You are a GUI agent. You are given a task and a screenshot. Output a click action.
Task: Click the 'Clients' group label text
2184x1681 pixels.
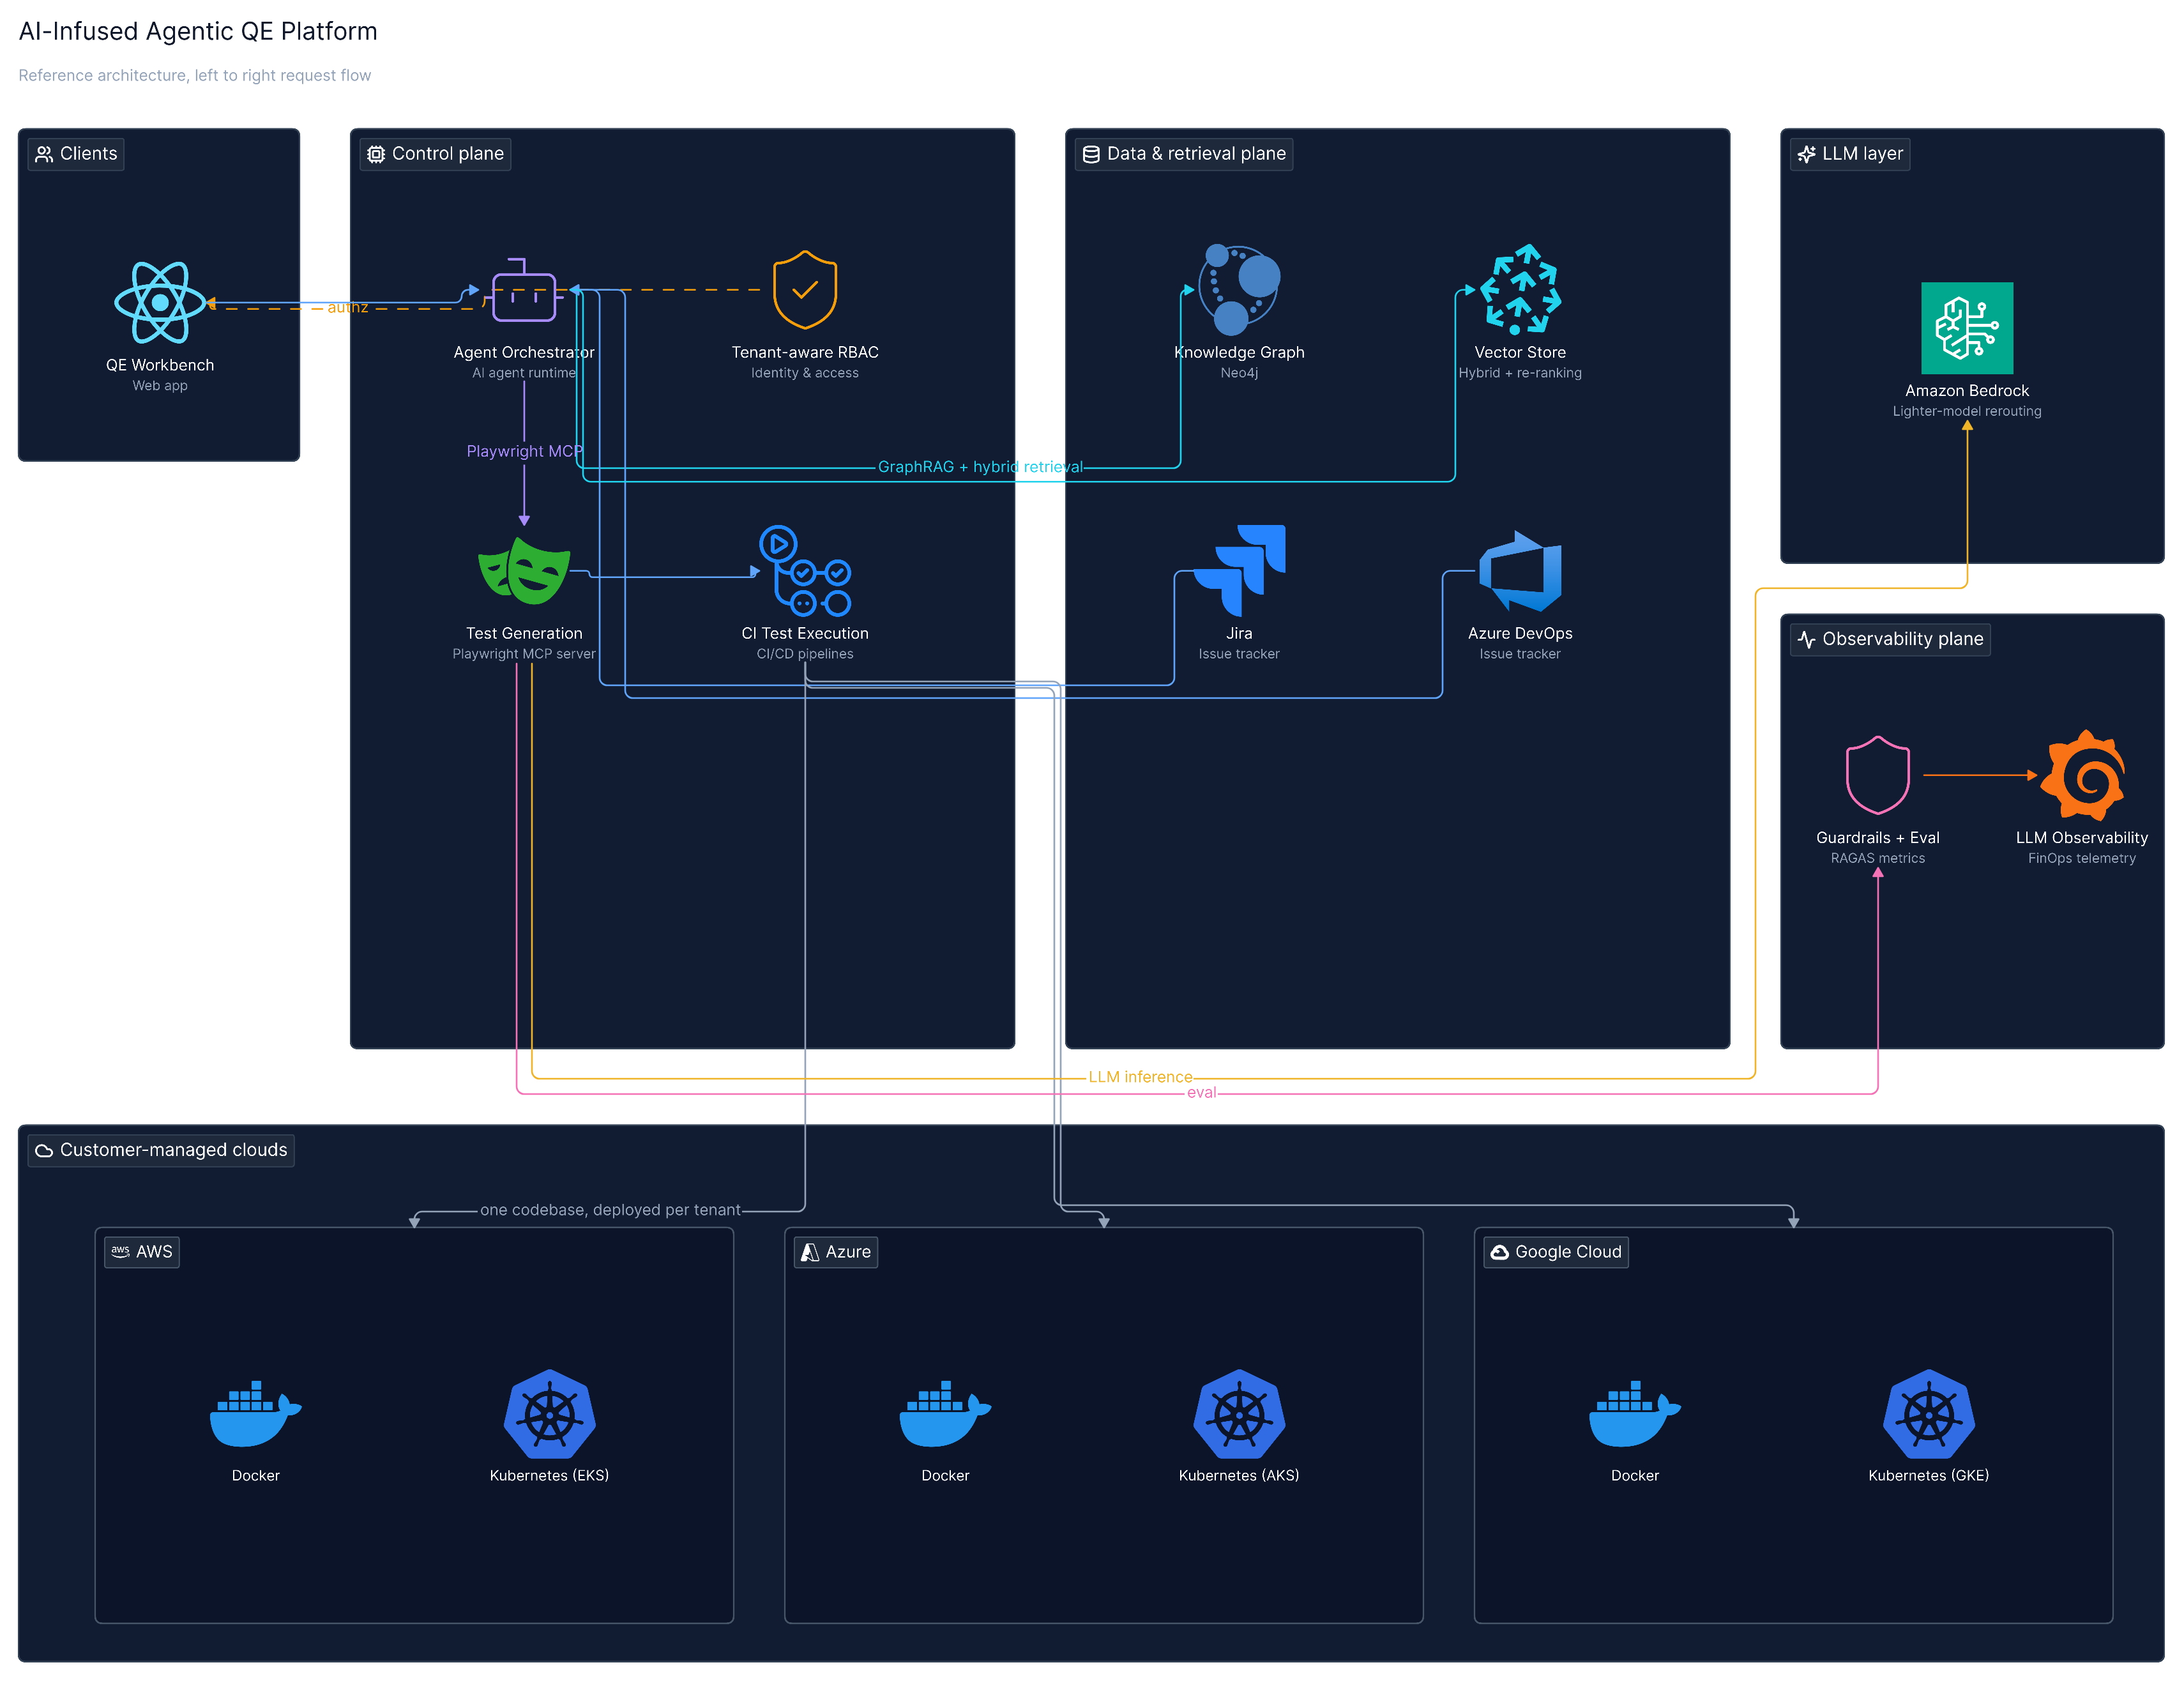click(x=88, y=153)
